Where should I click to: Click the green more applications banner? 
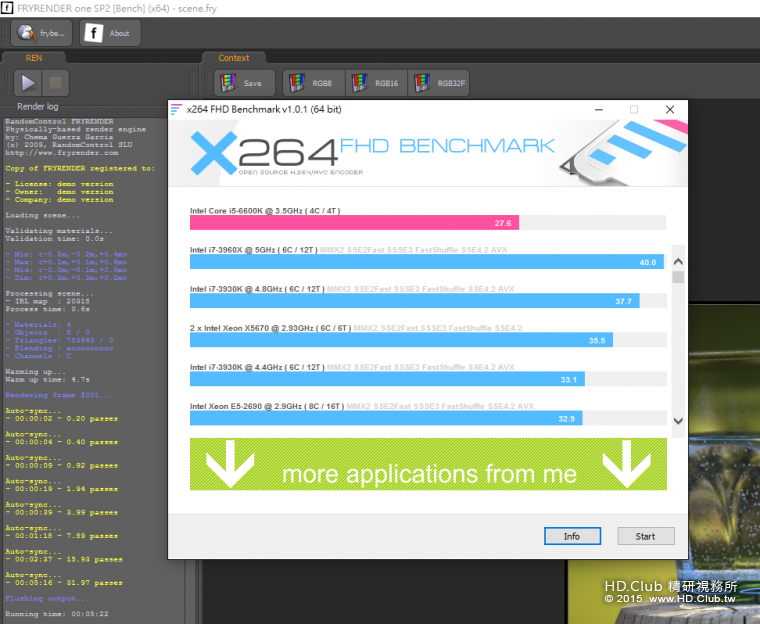click(x=428, y=465)
